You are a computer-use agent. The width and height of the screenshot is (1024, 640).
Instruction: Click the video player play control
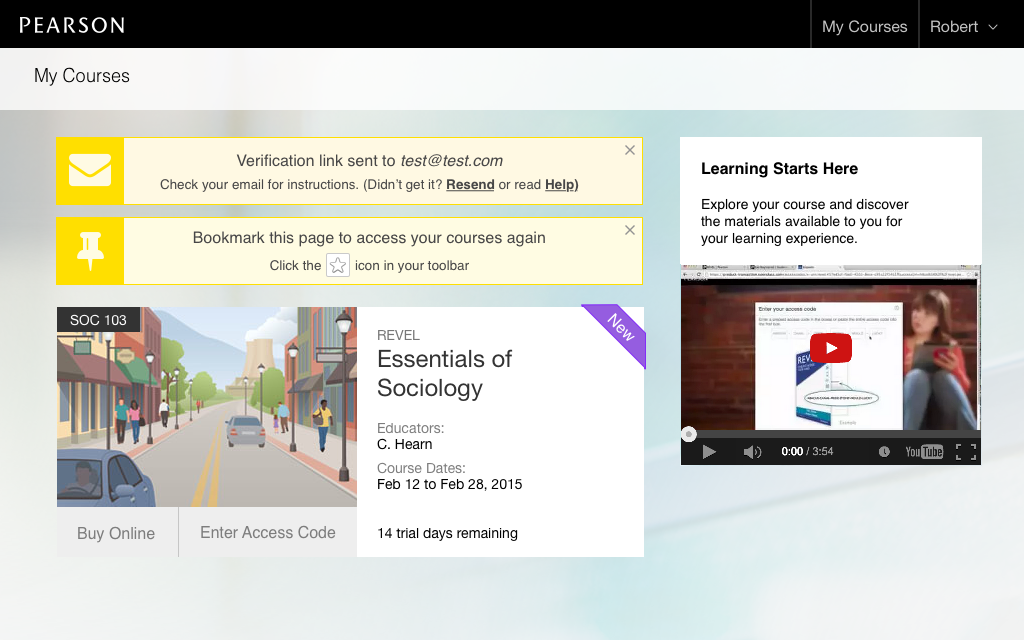(709, 452)
